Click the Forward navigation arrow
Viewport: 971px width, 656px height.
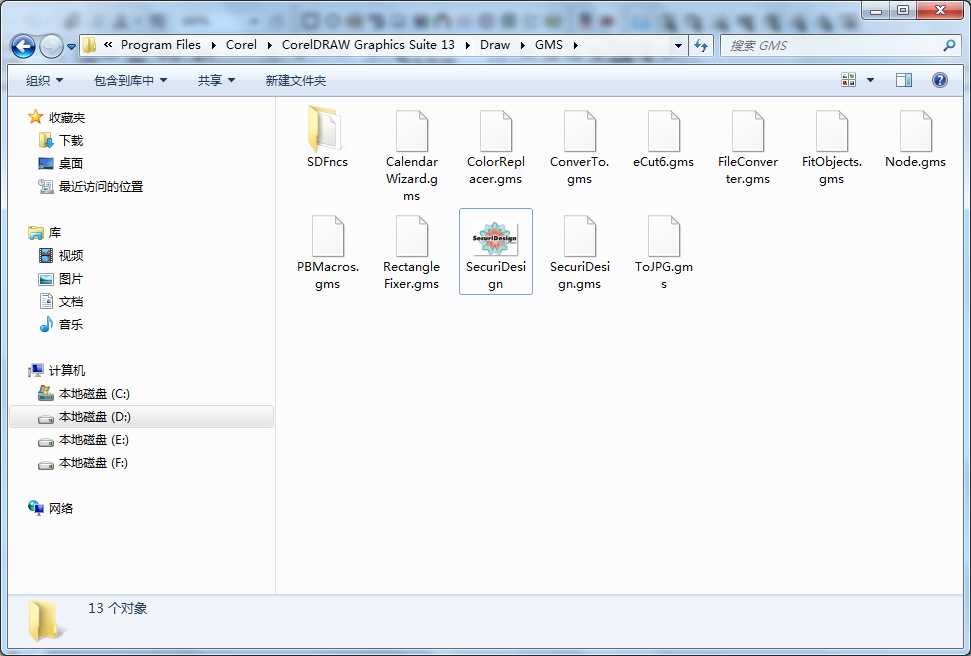(x=51, y=46)
